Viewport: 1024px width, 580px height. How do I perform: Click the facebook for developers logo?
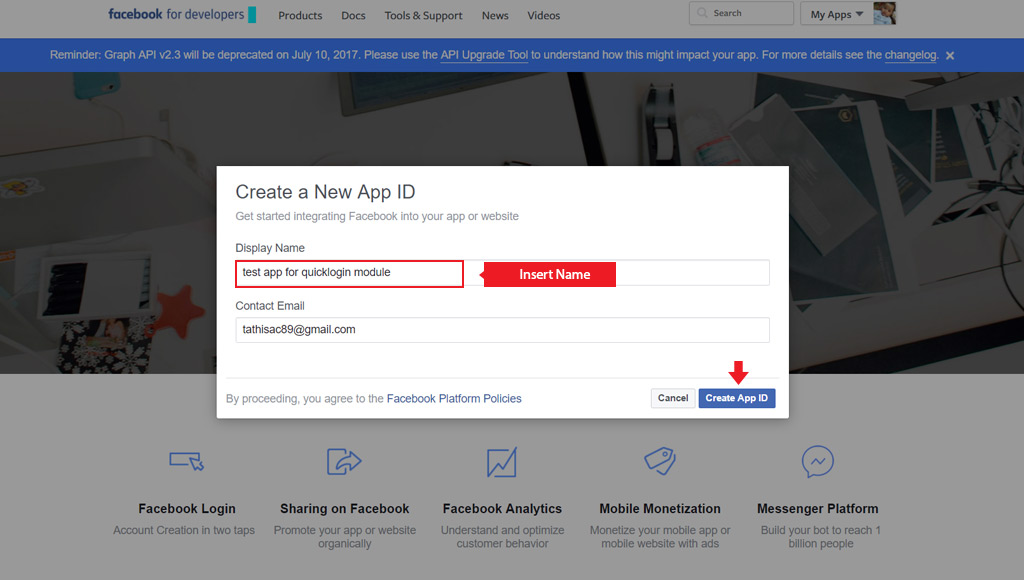pos(182,14)
